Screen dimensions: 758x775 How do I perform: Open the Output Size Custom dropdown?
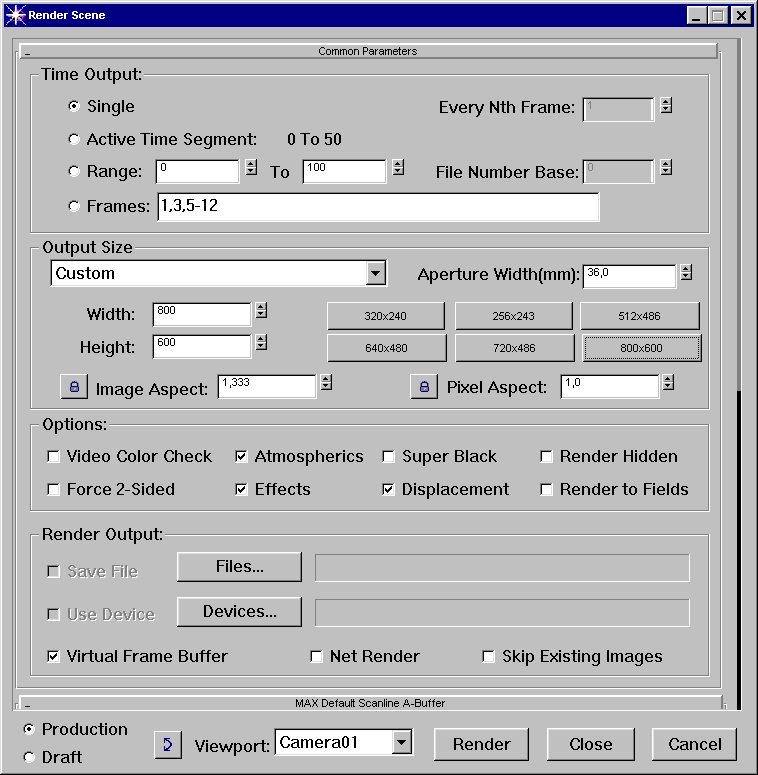pyautogui.click(x=375, y=273)
